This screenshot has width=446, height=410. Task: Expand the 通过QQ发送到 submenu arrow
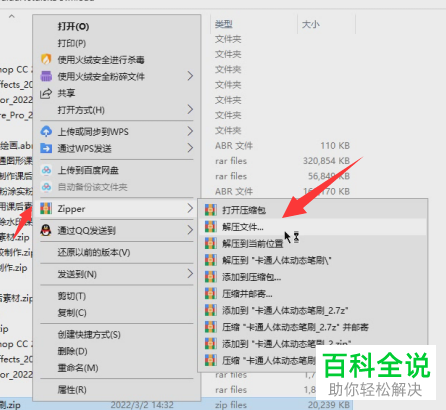190,230
